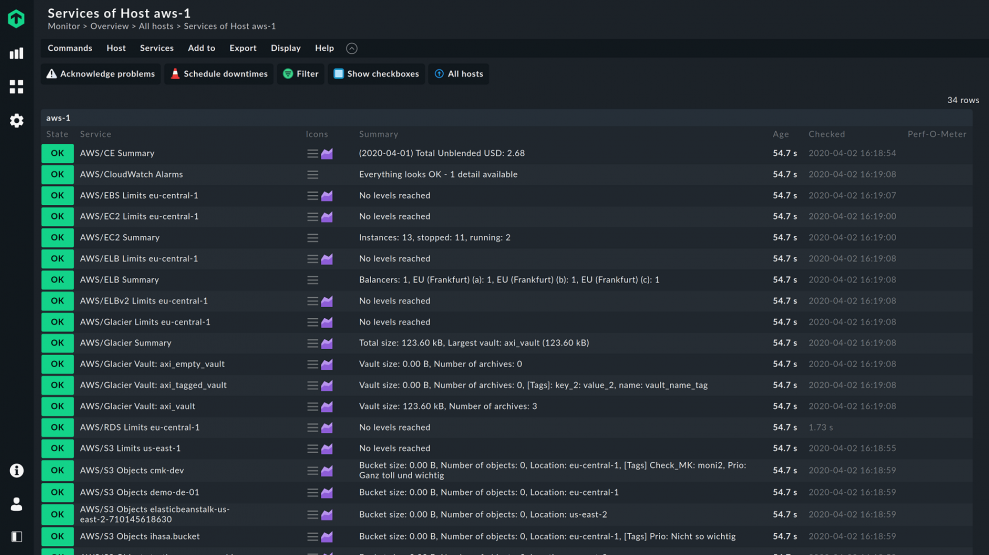
Task: Click the '34 rows' count text
Action: pos(963,100)
